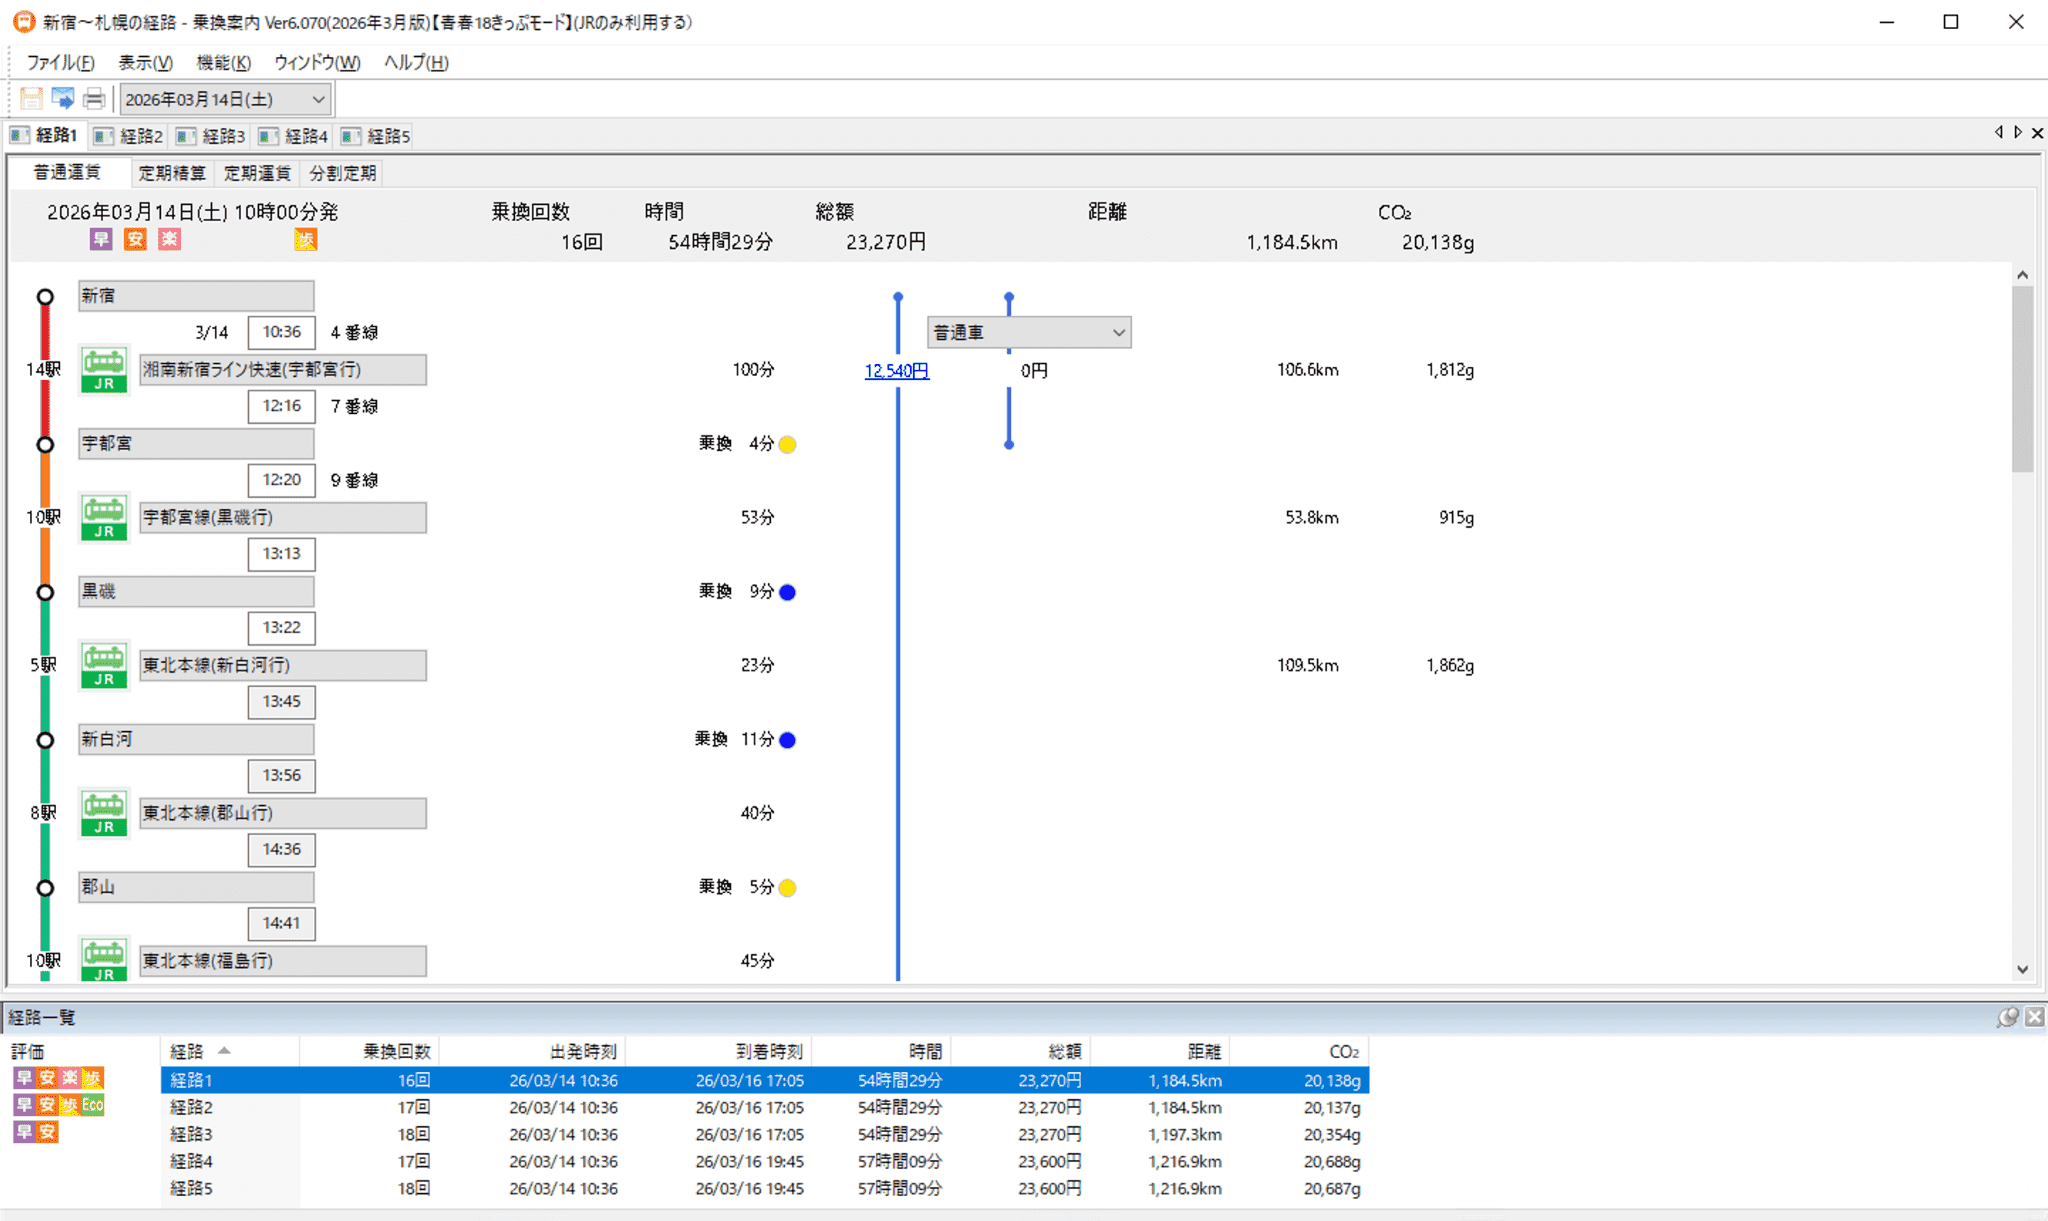
Task: Open the 定期運賃 fare tab
Action: point(257,173)
